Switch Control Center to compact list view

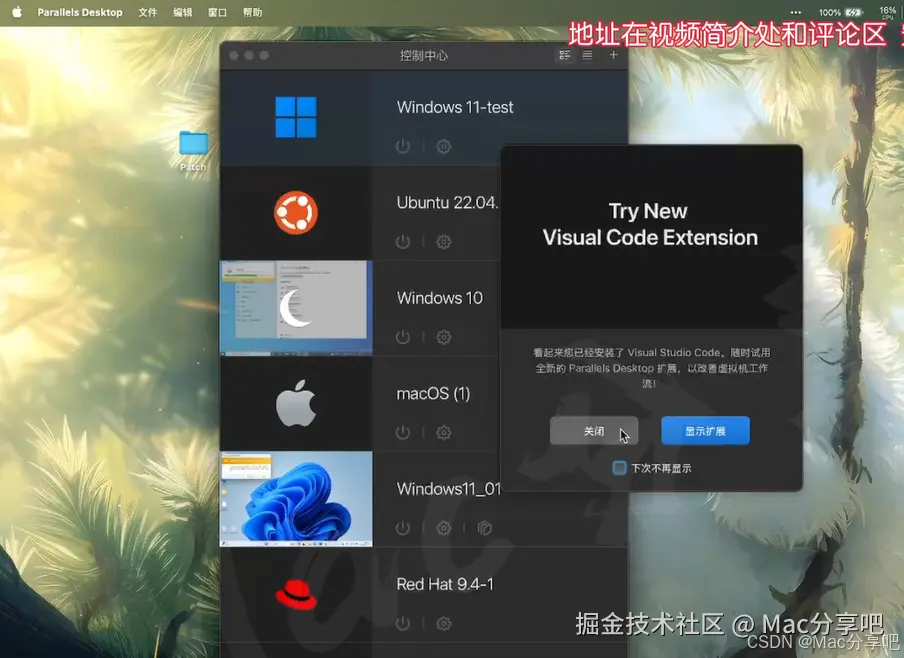587,55
